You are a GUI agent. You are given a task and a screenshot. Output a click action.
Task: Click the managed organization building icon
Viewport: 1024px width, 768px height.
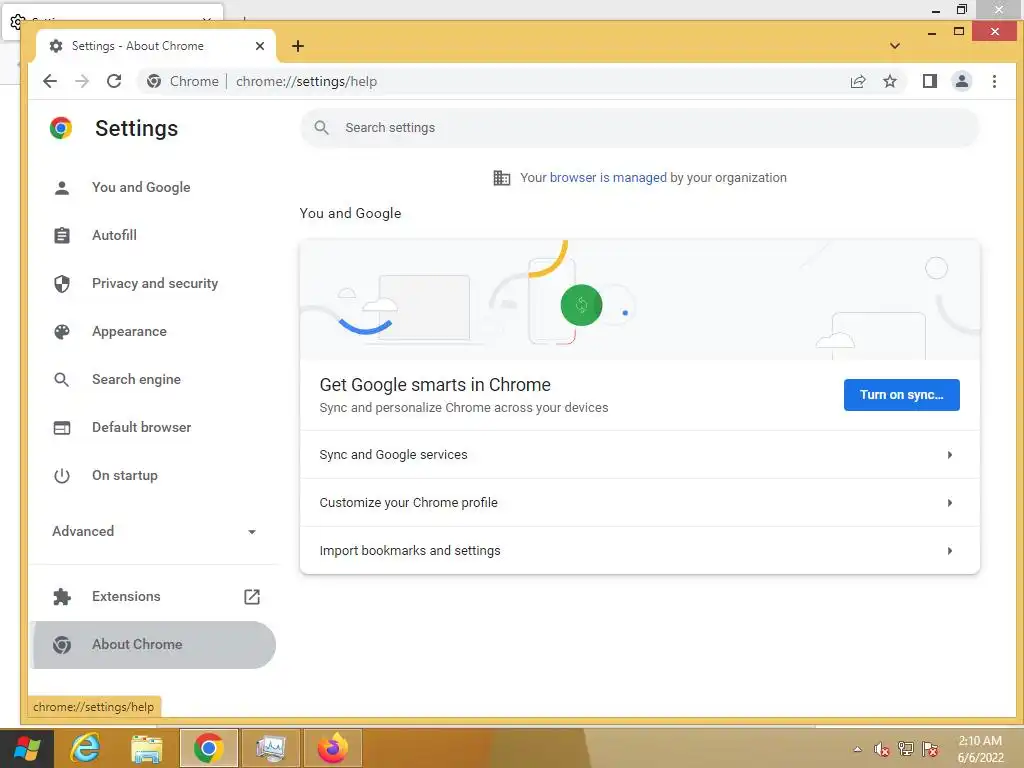pos(502,178)
